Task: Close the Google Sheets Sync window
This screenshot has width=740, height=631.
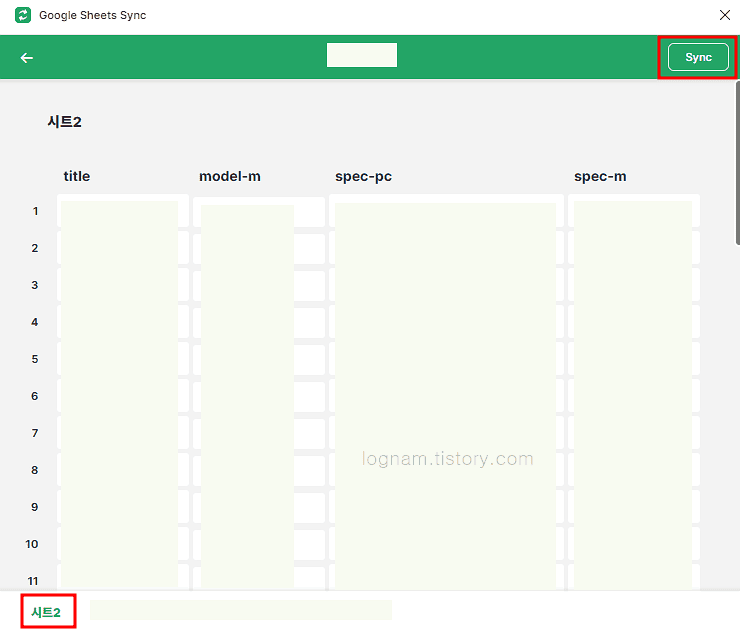Action: click(x=725, y=15)
